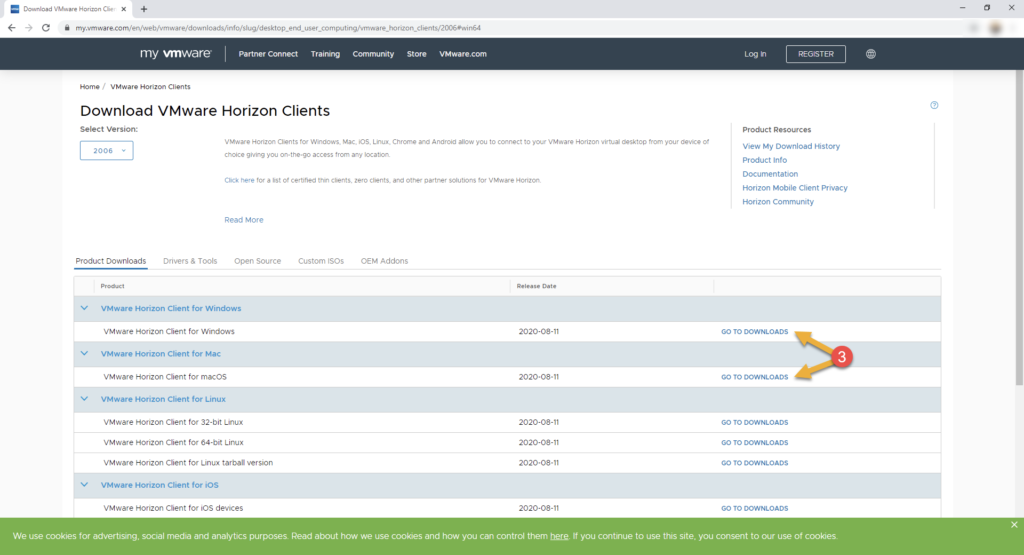The image size is (1024, 555).
Task: Click the help question mark icon
Action: pyautogui.click(x=934, y=105)
